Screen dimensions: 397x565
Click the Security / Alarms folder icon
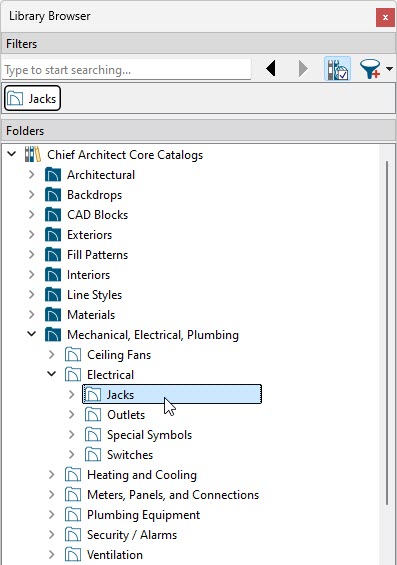(73, 535)
